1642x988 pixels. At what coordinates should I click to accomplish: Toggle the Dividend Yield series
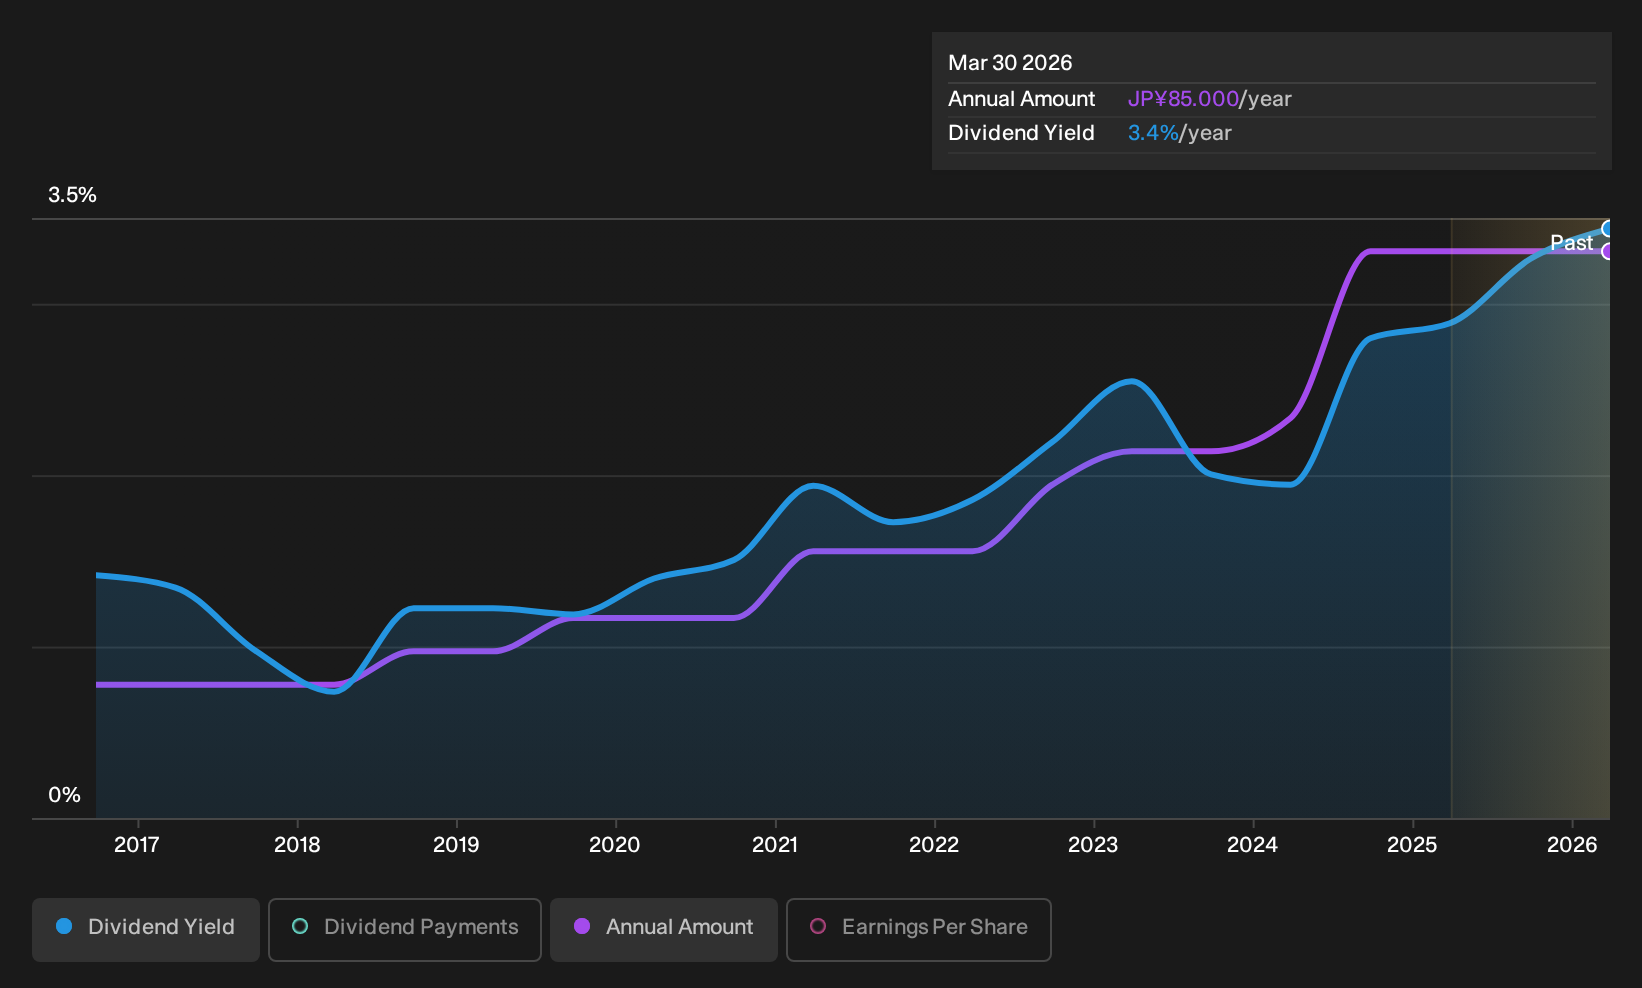pos(146,929)
